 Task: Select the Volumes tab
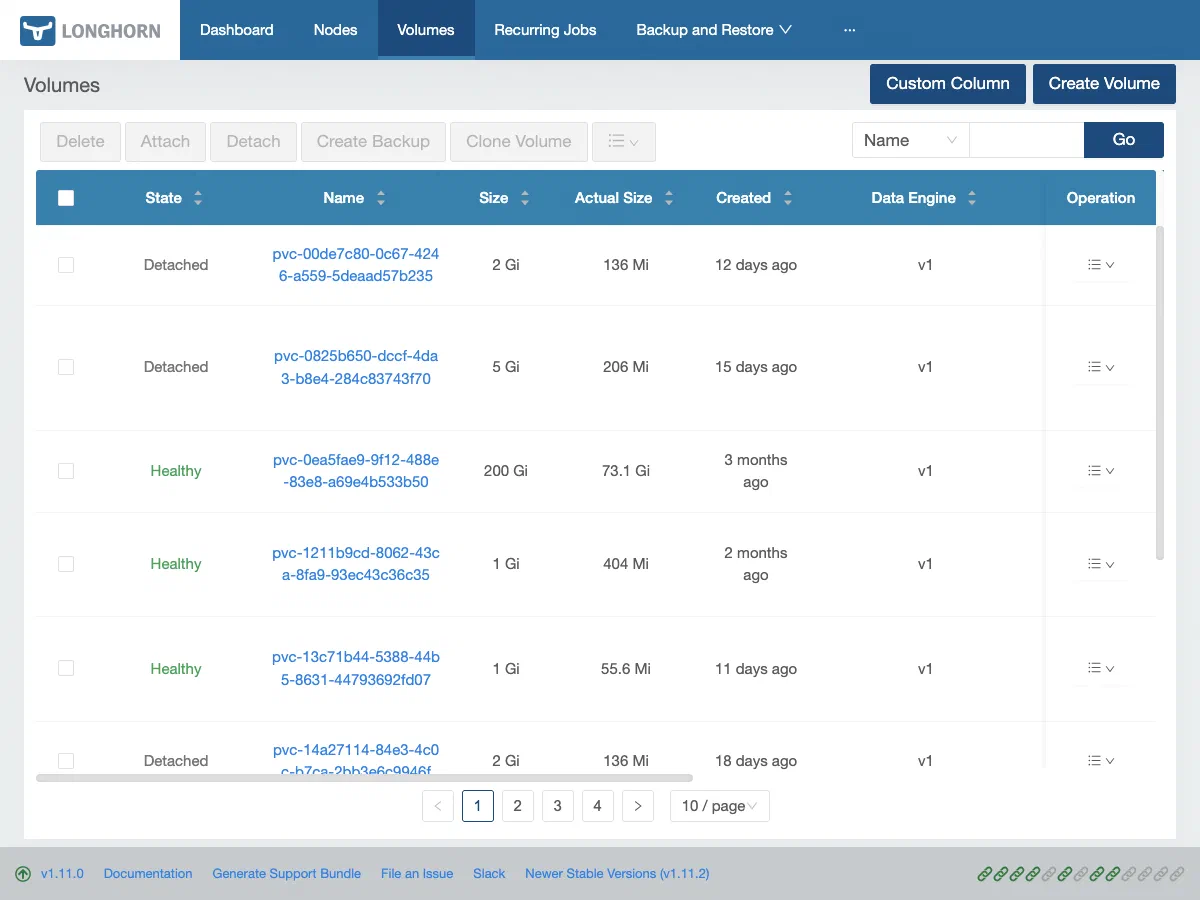pyautogui.click(x=426, y=30)
